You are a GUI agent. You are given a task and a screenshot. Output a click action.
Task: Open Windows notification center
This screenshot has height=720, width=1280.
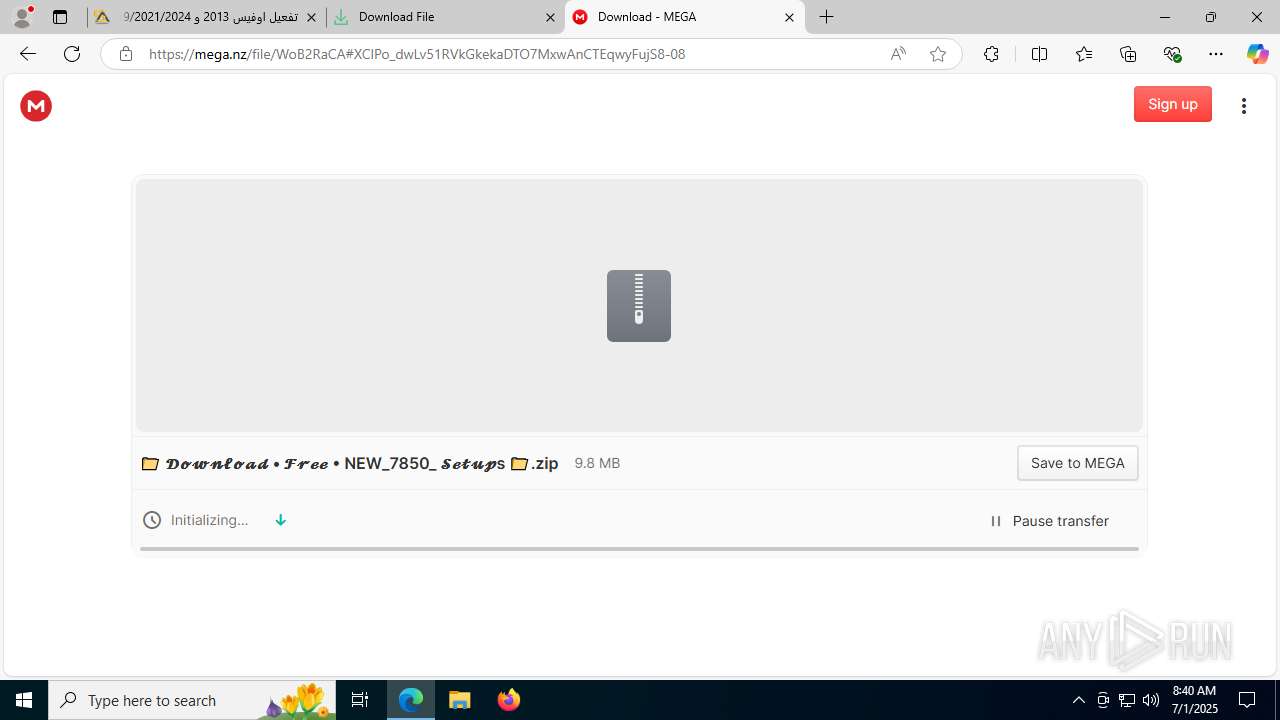(1247, 700)
